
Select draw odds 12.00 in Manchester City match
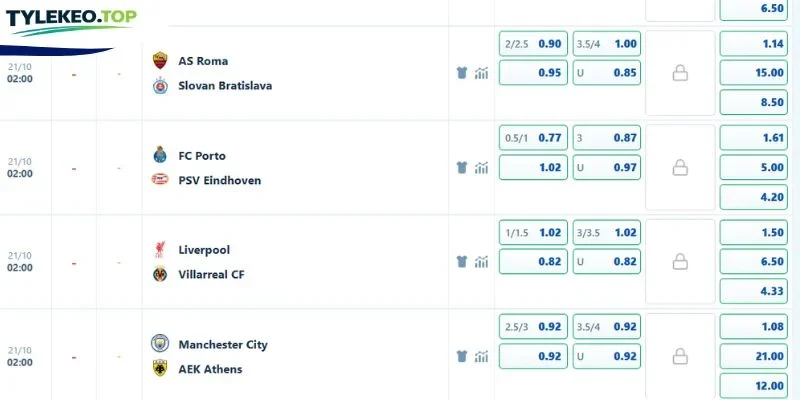(x=754, y=386)
